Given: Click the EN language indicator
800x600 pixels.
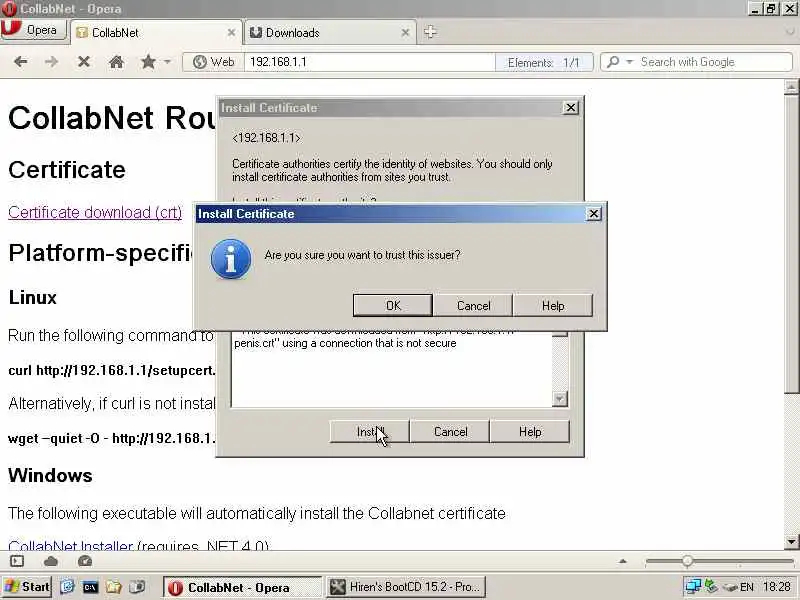Looking at the screenshot, I should [747, 587].
